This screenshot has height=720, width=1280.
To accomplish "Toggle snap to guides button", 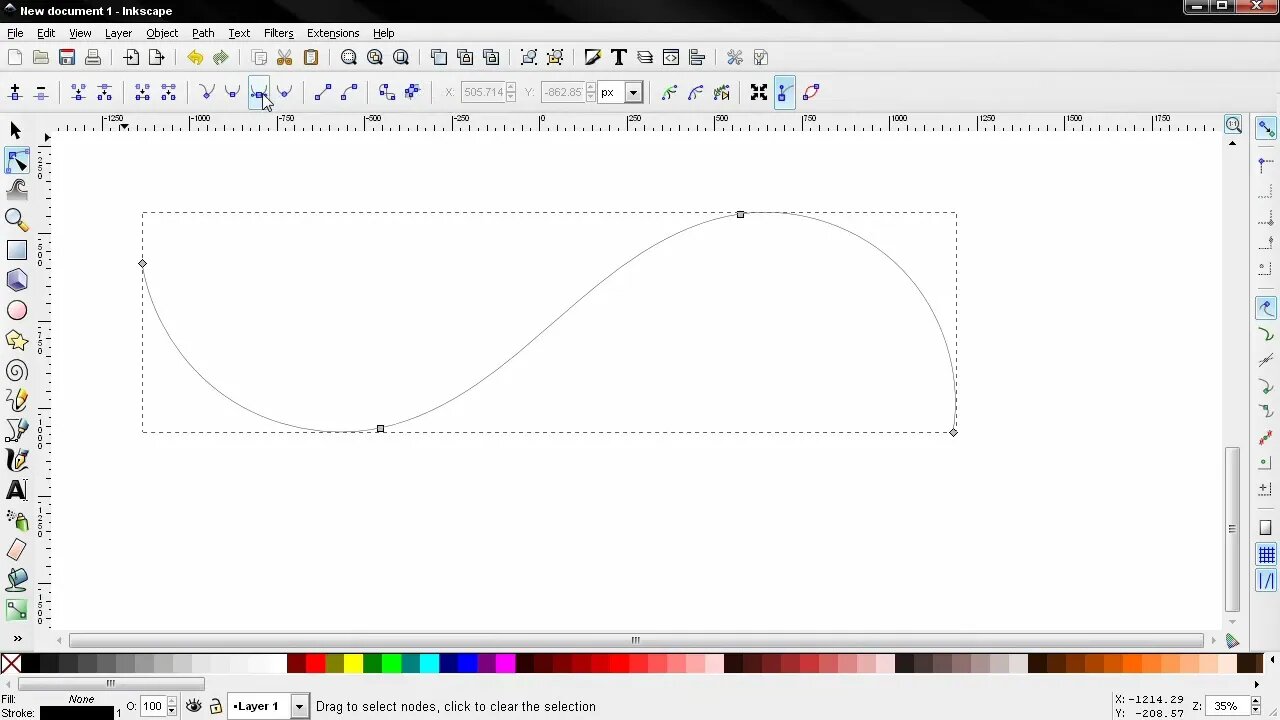I will [1266, 581].
